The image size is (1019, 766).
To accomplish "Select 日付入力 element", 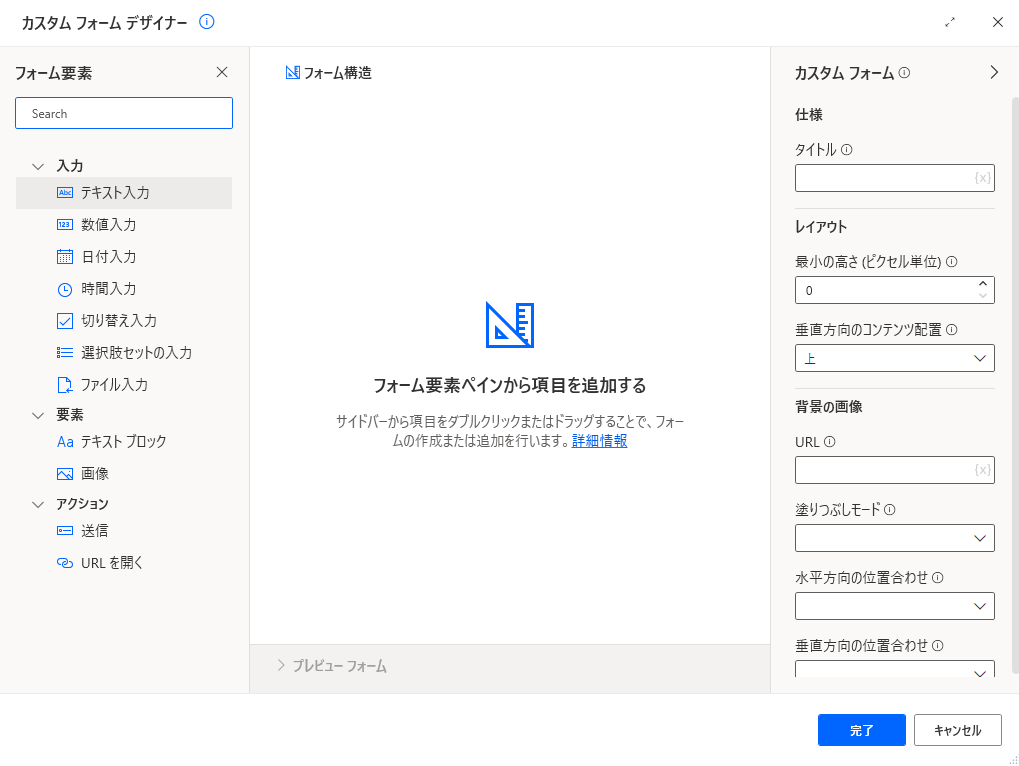I will coord(123,257).
